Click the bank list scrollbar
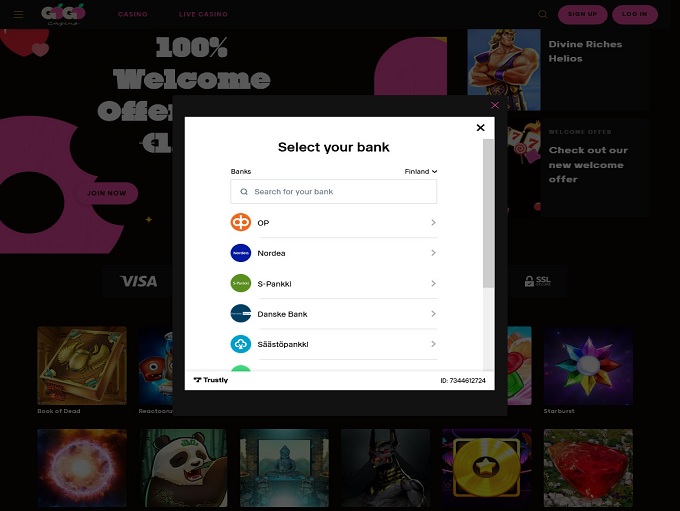Viewport: 680px width, 511px height. coord(488,213)
